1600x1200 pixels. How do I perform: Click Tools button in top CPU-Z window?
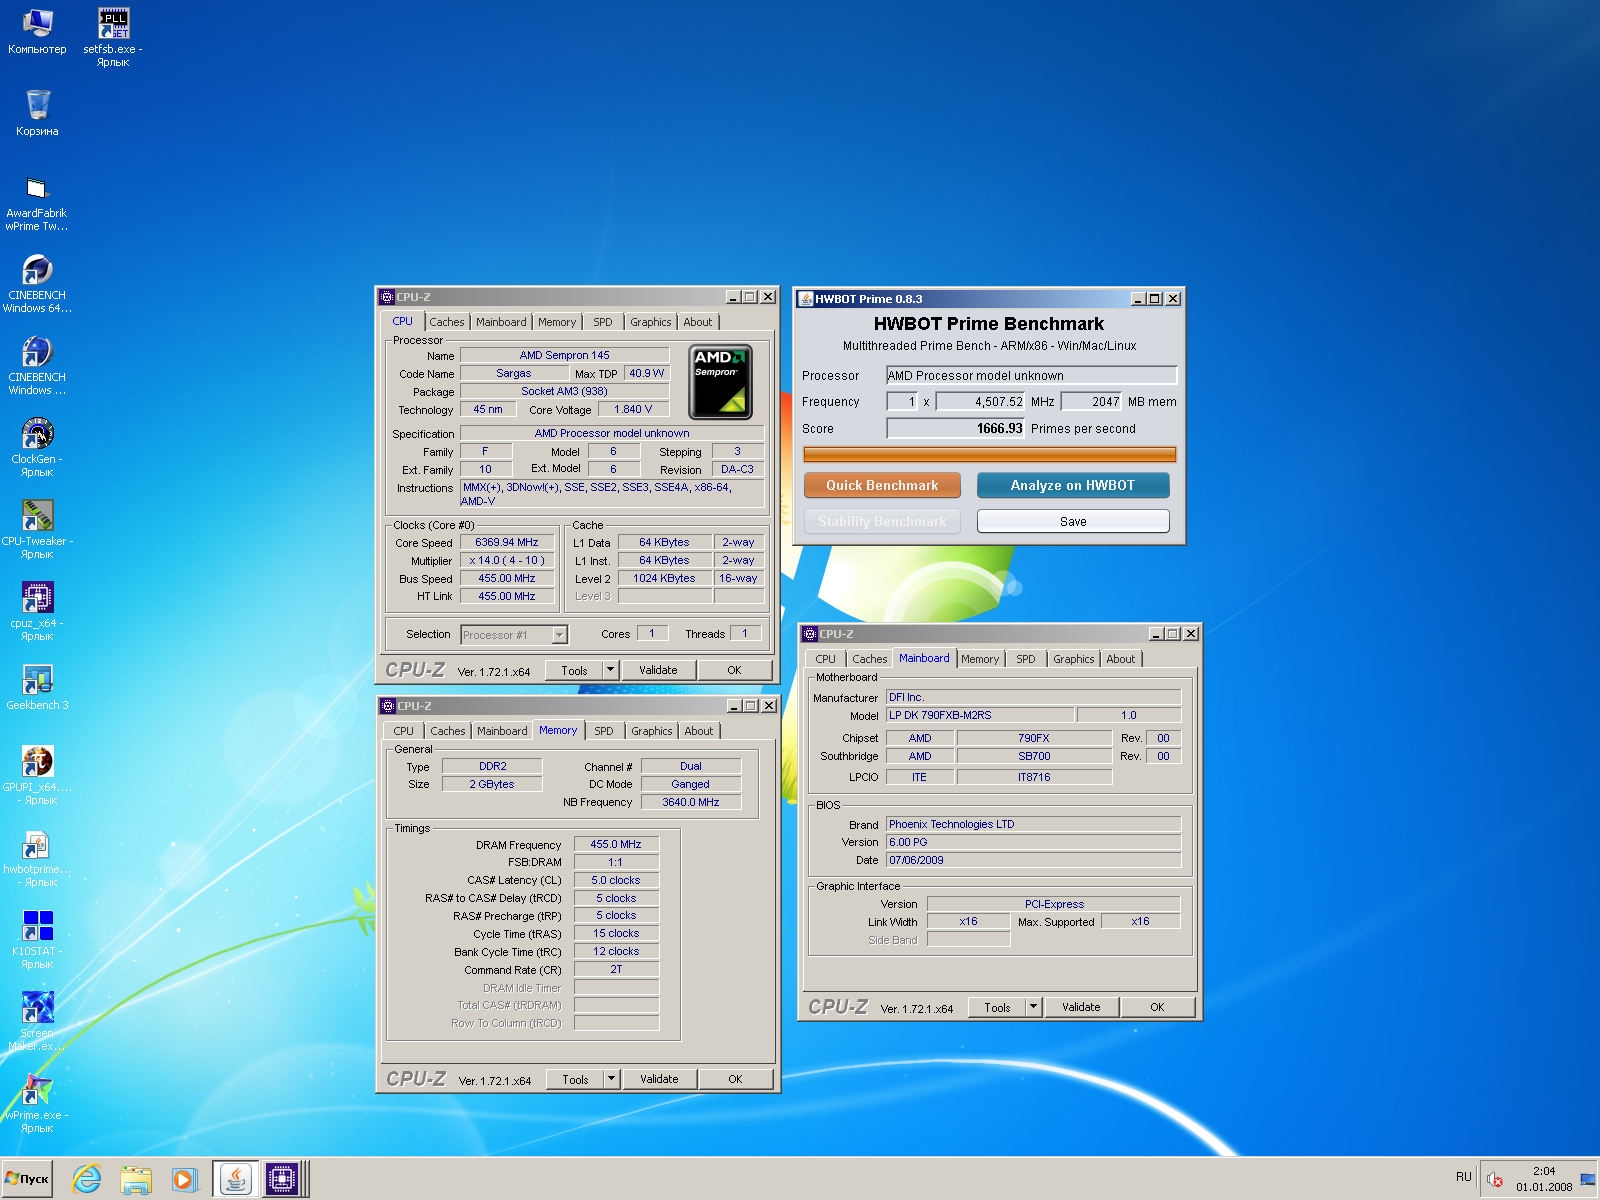[574, 671]
